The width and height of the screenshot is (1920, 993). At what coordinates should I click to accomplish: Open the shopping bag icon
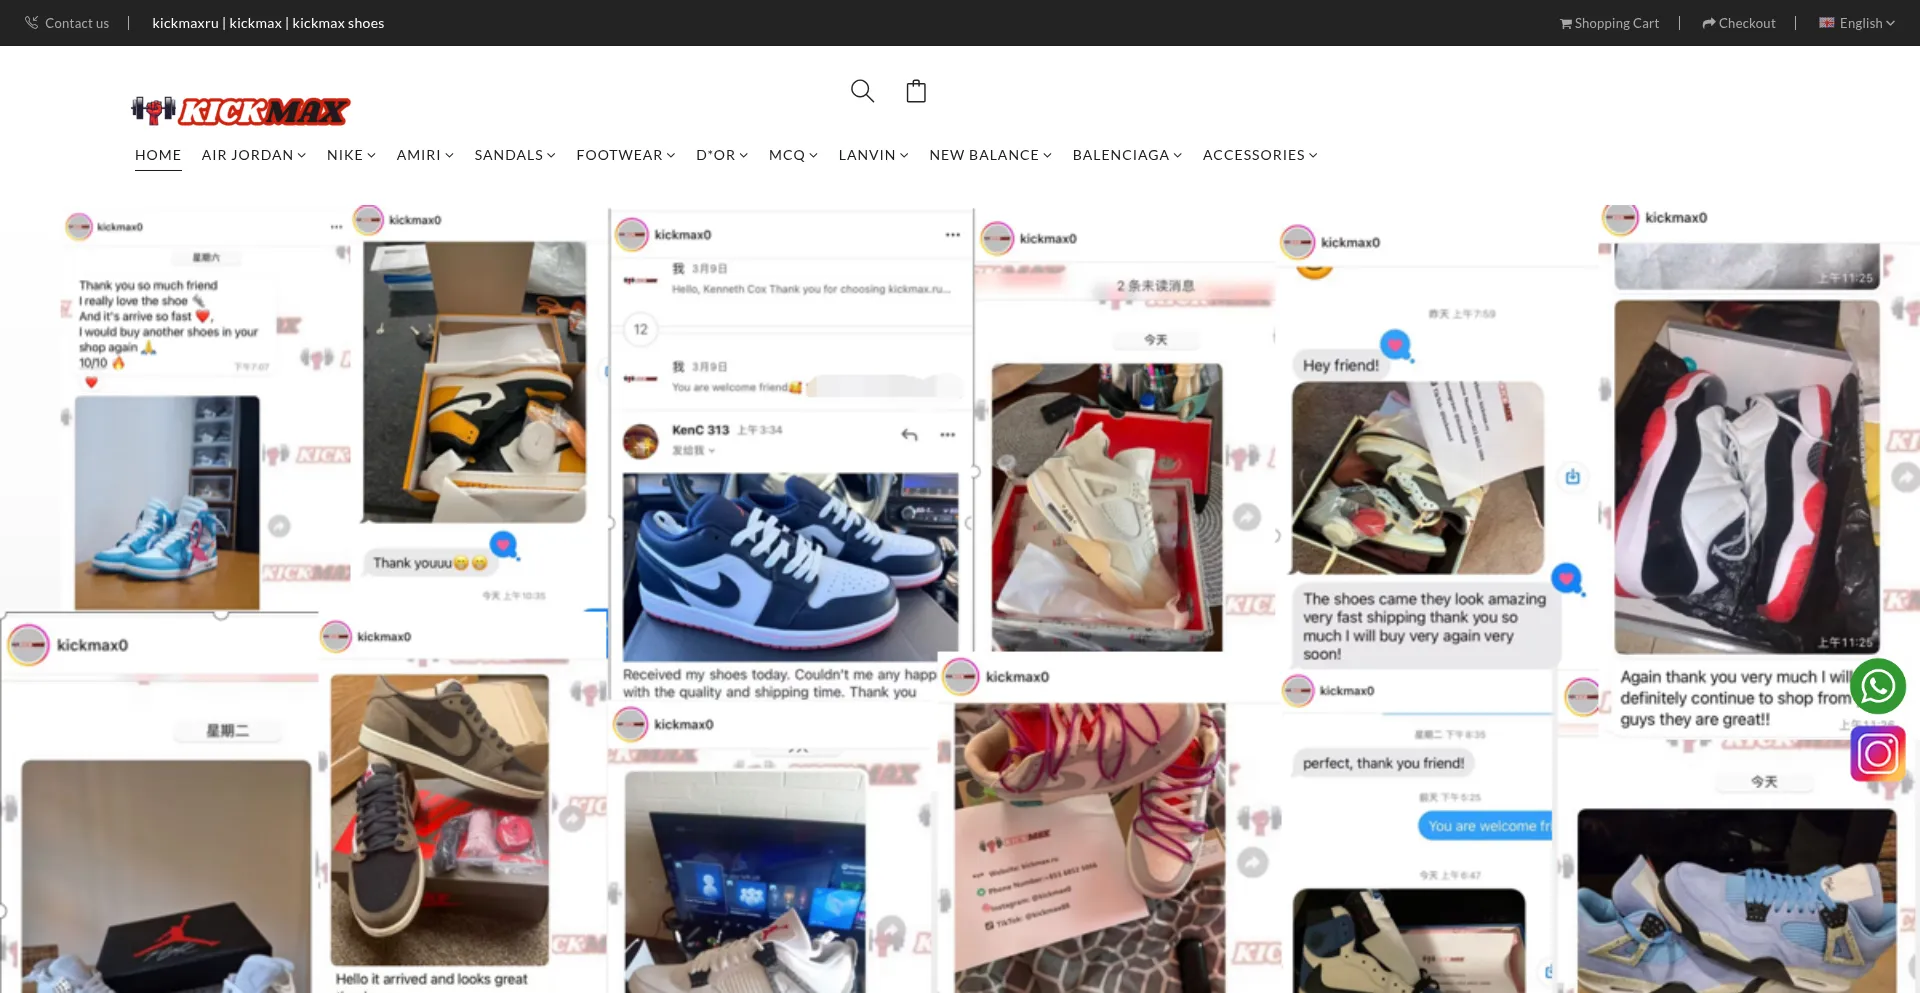pyautogui.click(x=916, y=91)
